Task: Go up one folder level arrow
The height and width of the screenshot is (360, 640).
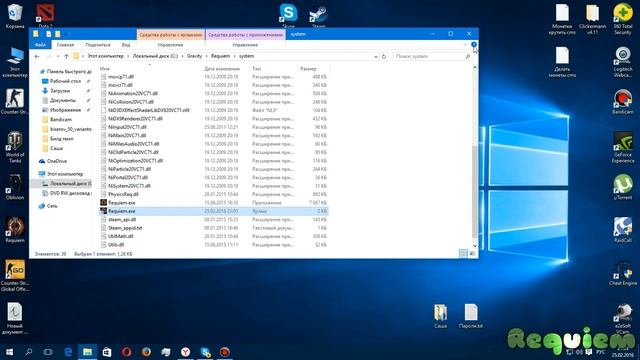Action: tap(66, 56)
